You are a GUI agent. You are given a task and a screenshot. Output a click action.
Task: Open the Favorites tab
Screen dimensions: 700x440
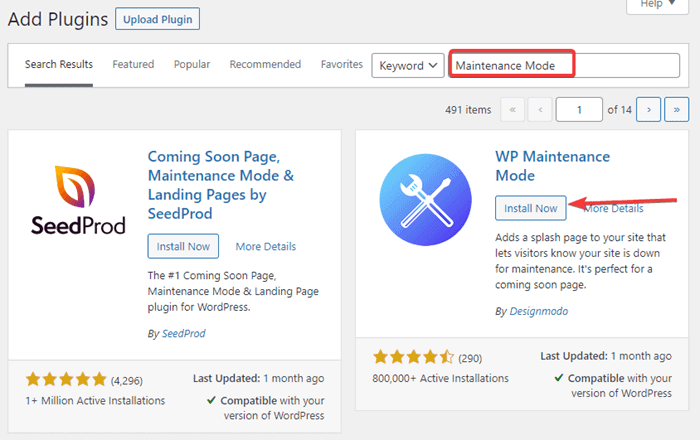pyautogui.click(x=342, y=65)
